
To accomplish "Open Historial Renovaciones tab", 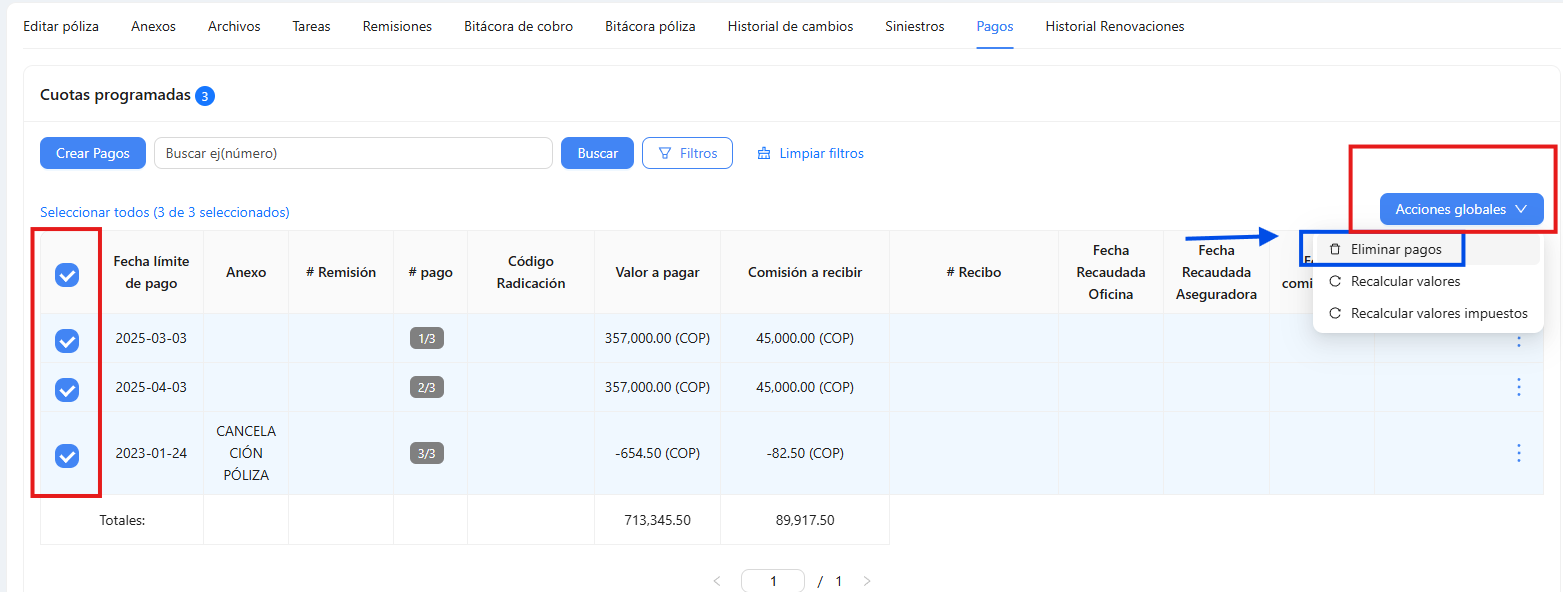I will point(1115,27).
